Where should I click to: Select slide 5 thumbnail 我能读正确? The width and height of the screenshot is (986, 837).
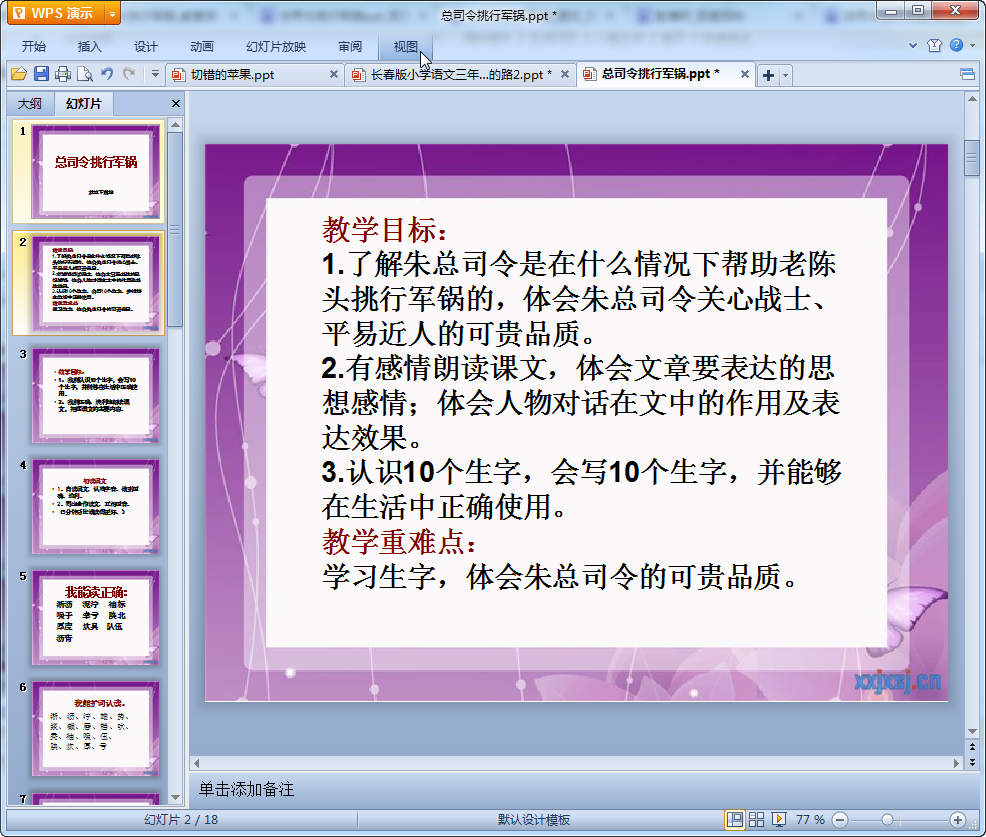point(95,618)
